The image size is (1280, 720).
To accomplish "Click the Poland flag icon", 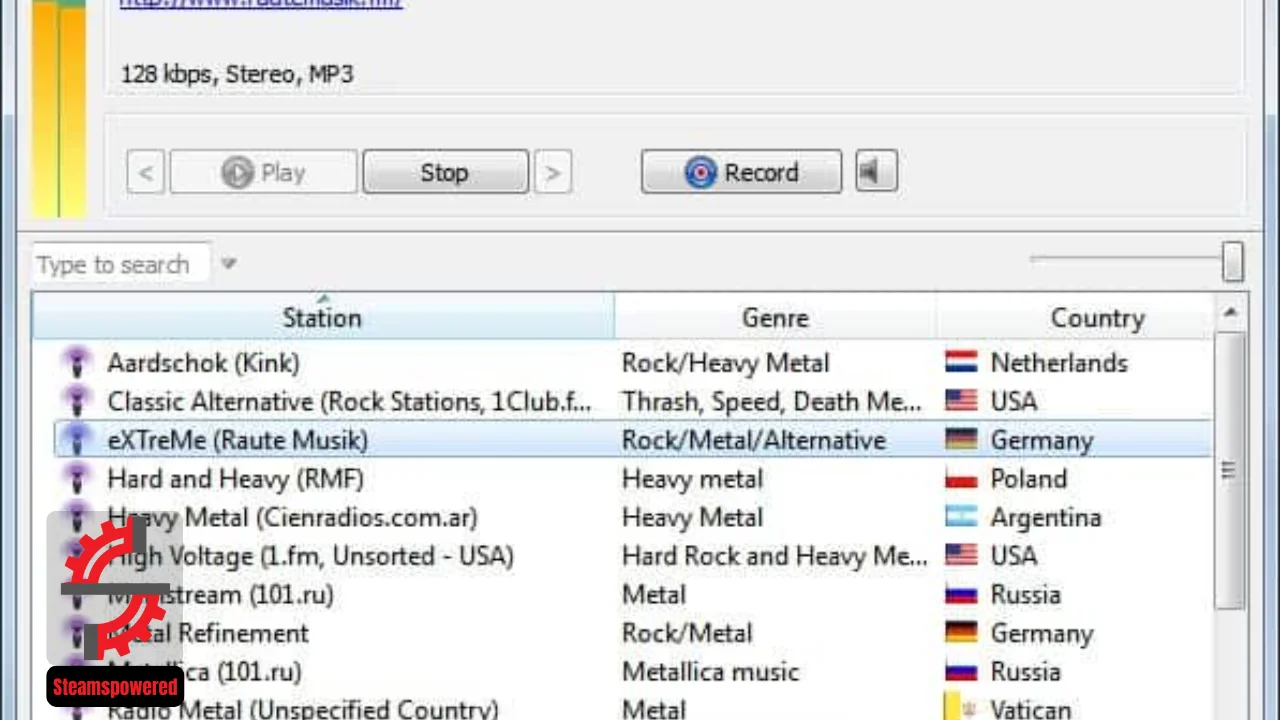I will coord(961,478).
